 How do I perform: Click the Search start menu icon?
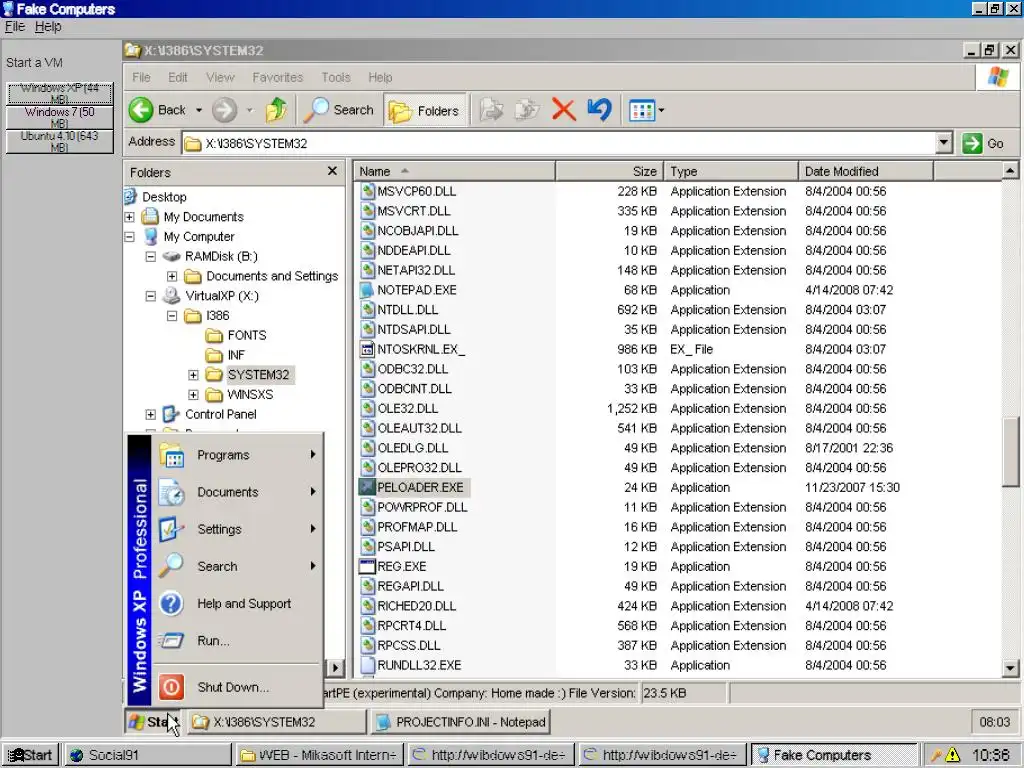(172, 566)
